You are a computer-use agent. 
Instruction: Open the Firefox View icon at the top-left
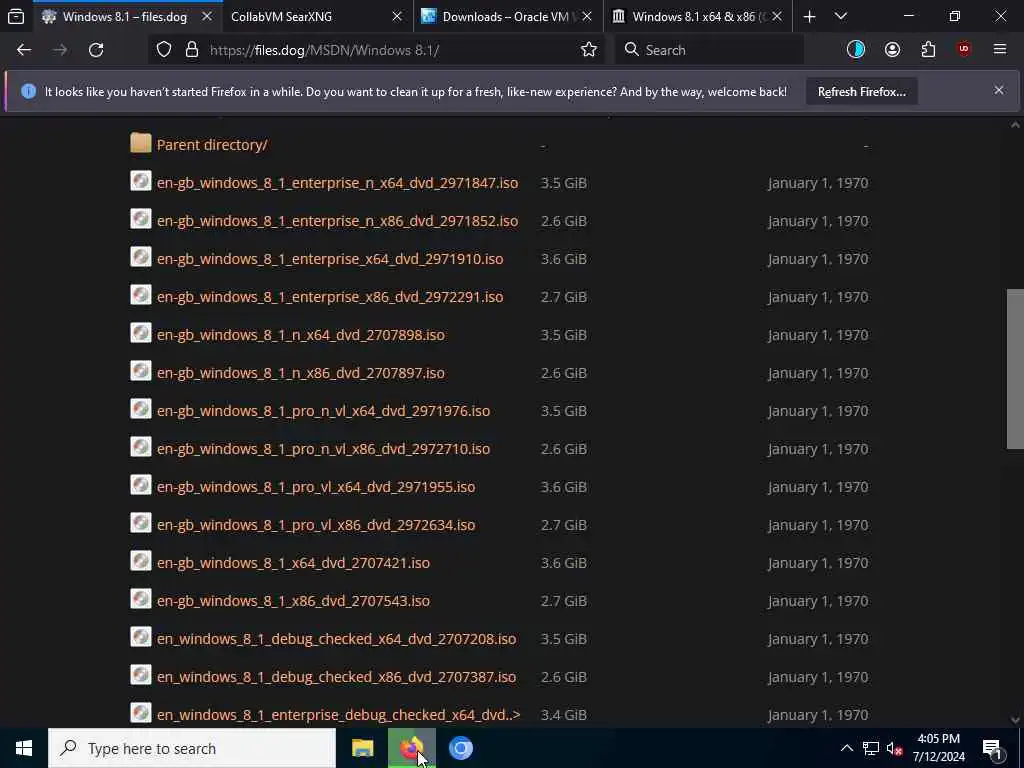pos(16,16)
